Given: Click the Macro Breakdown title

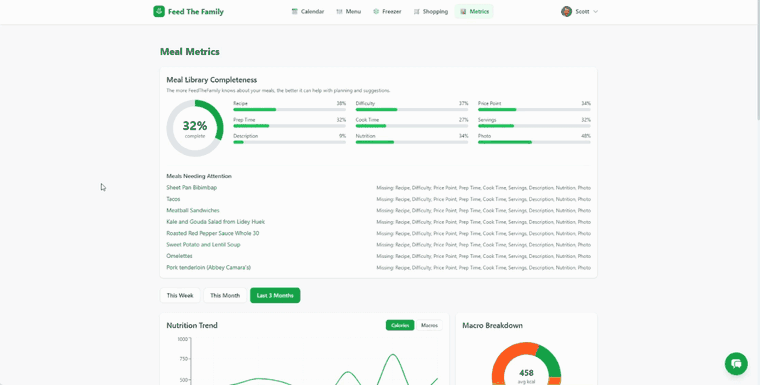Looking at the screenshot, I should (x=492, y=325).
